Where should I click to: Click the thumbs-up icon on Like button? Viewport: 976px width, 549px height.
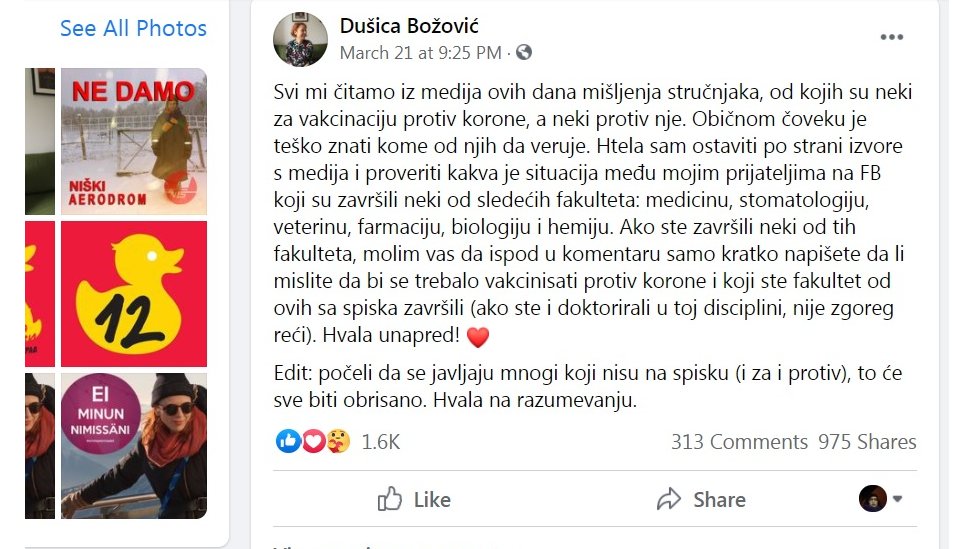(x=390, y=499)
